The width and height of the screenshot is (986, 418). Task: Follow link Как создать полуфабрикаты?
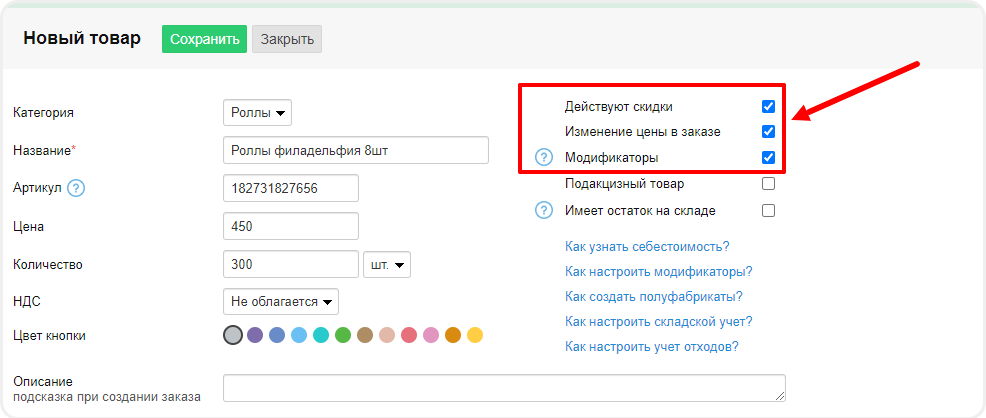[x=653, y=296]
